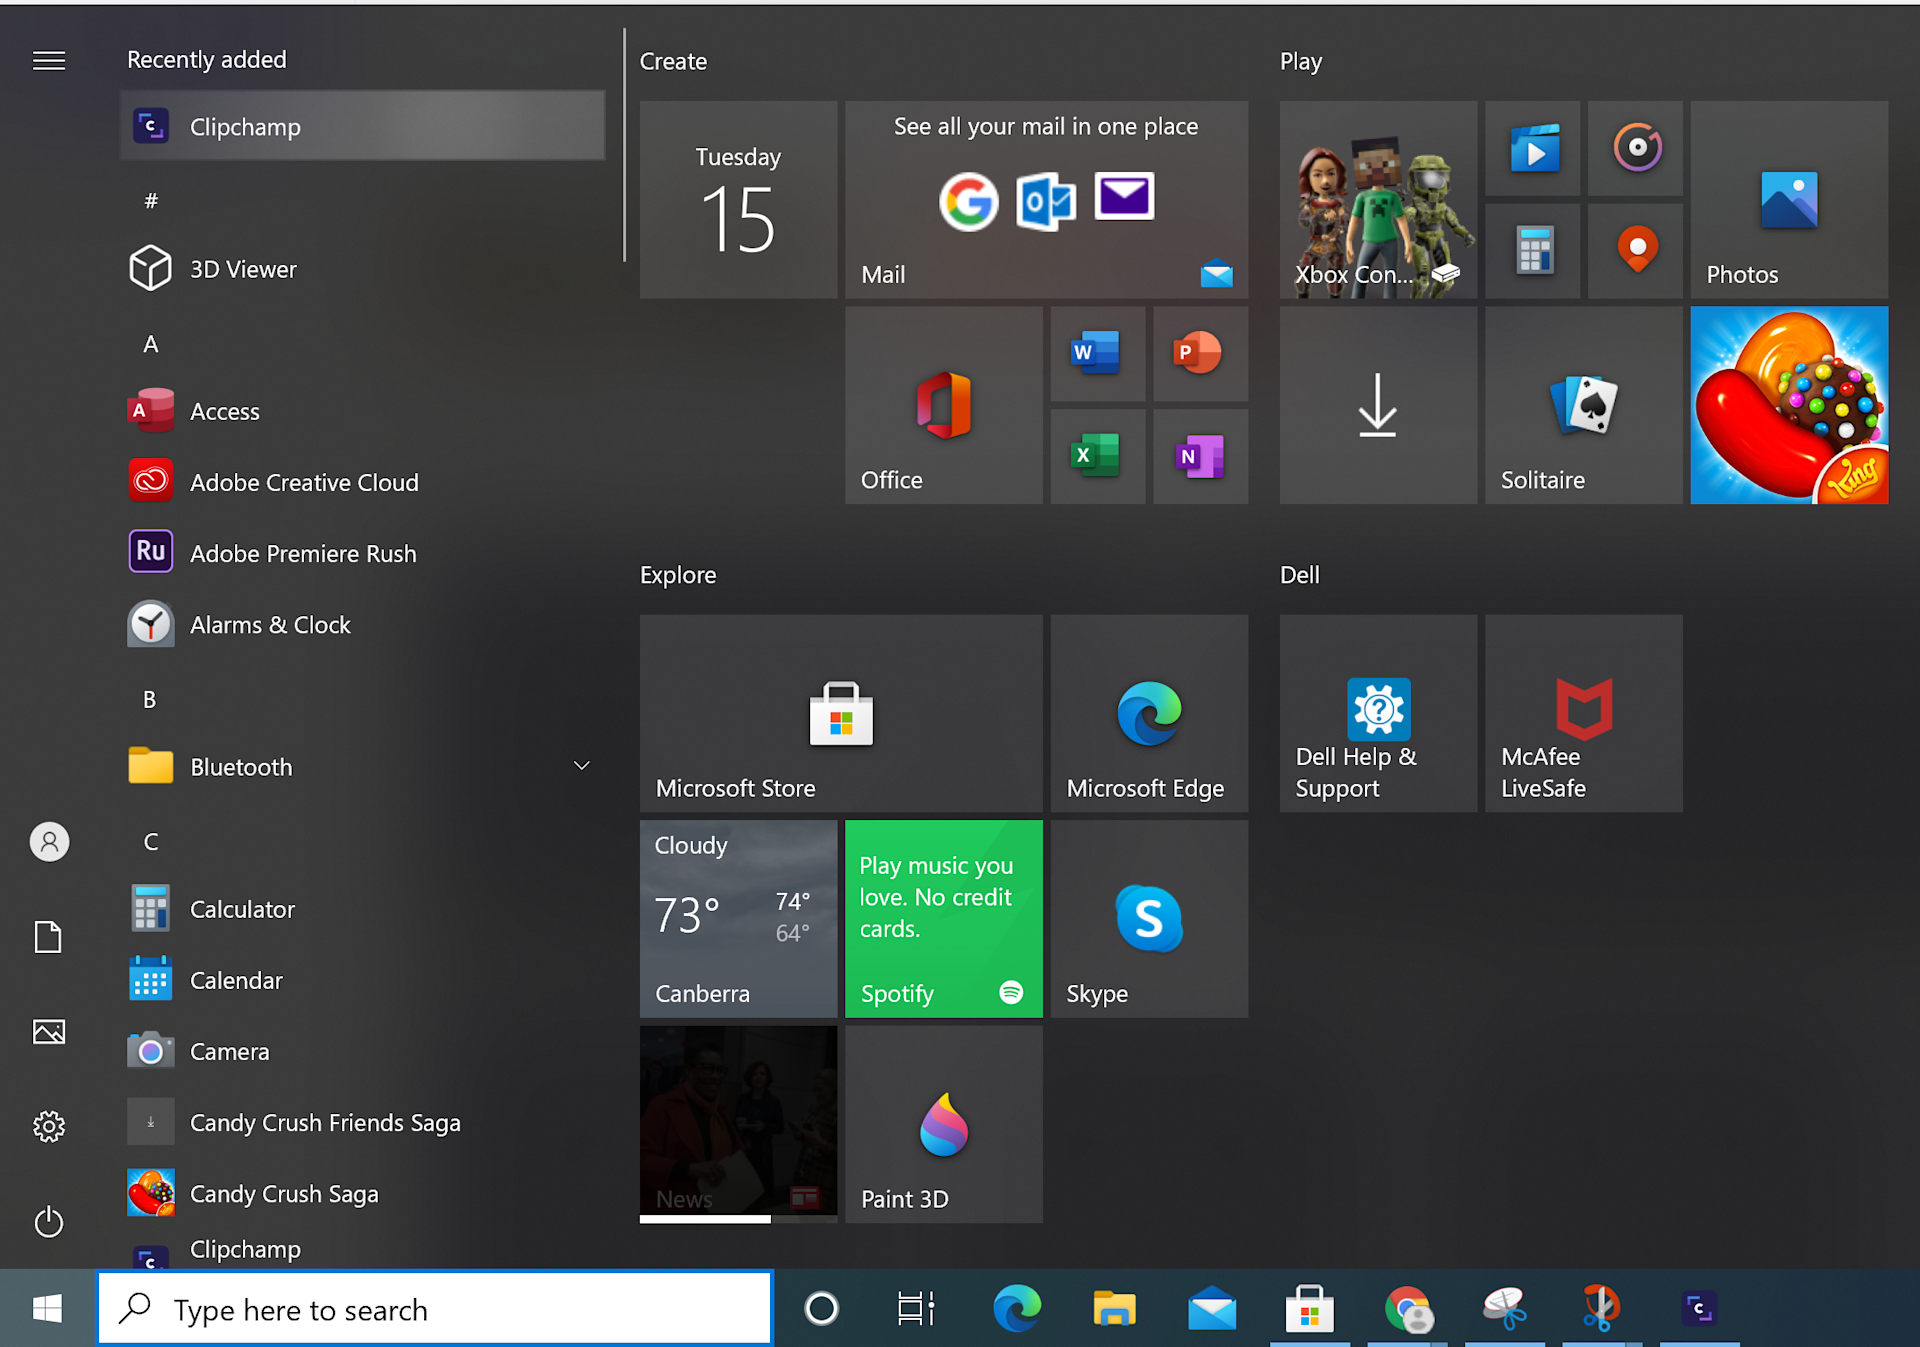1920x1347 pixels.
Task: Open Cortana from the taskbar
Action: tap(821, 1308)
